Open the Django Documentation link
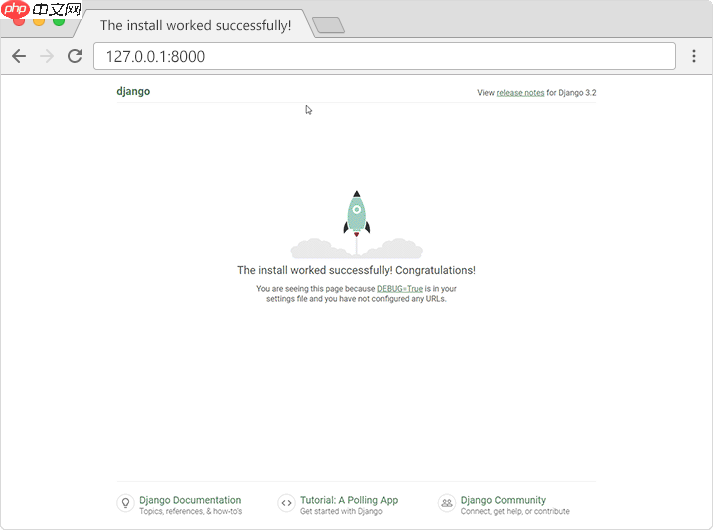 [x=190, y=500]
